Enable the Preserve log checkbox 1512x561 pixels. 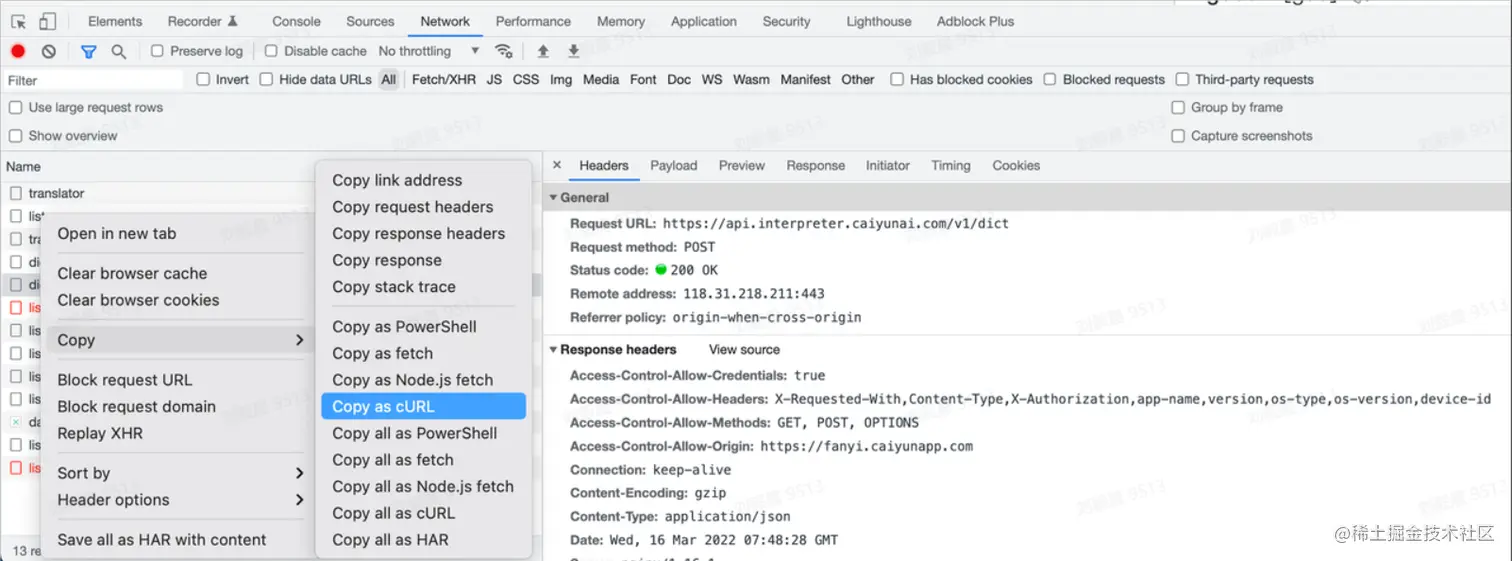tap(157, 51)
